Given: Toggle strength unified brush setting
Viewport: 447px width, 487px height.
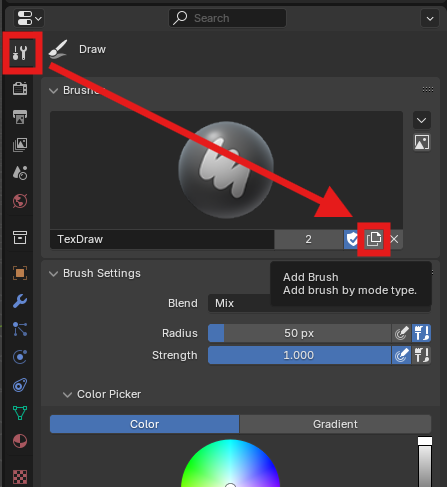Looking at the screenshot, I should pyautogui.click(x=422, y=355).
